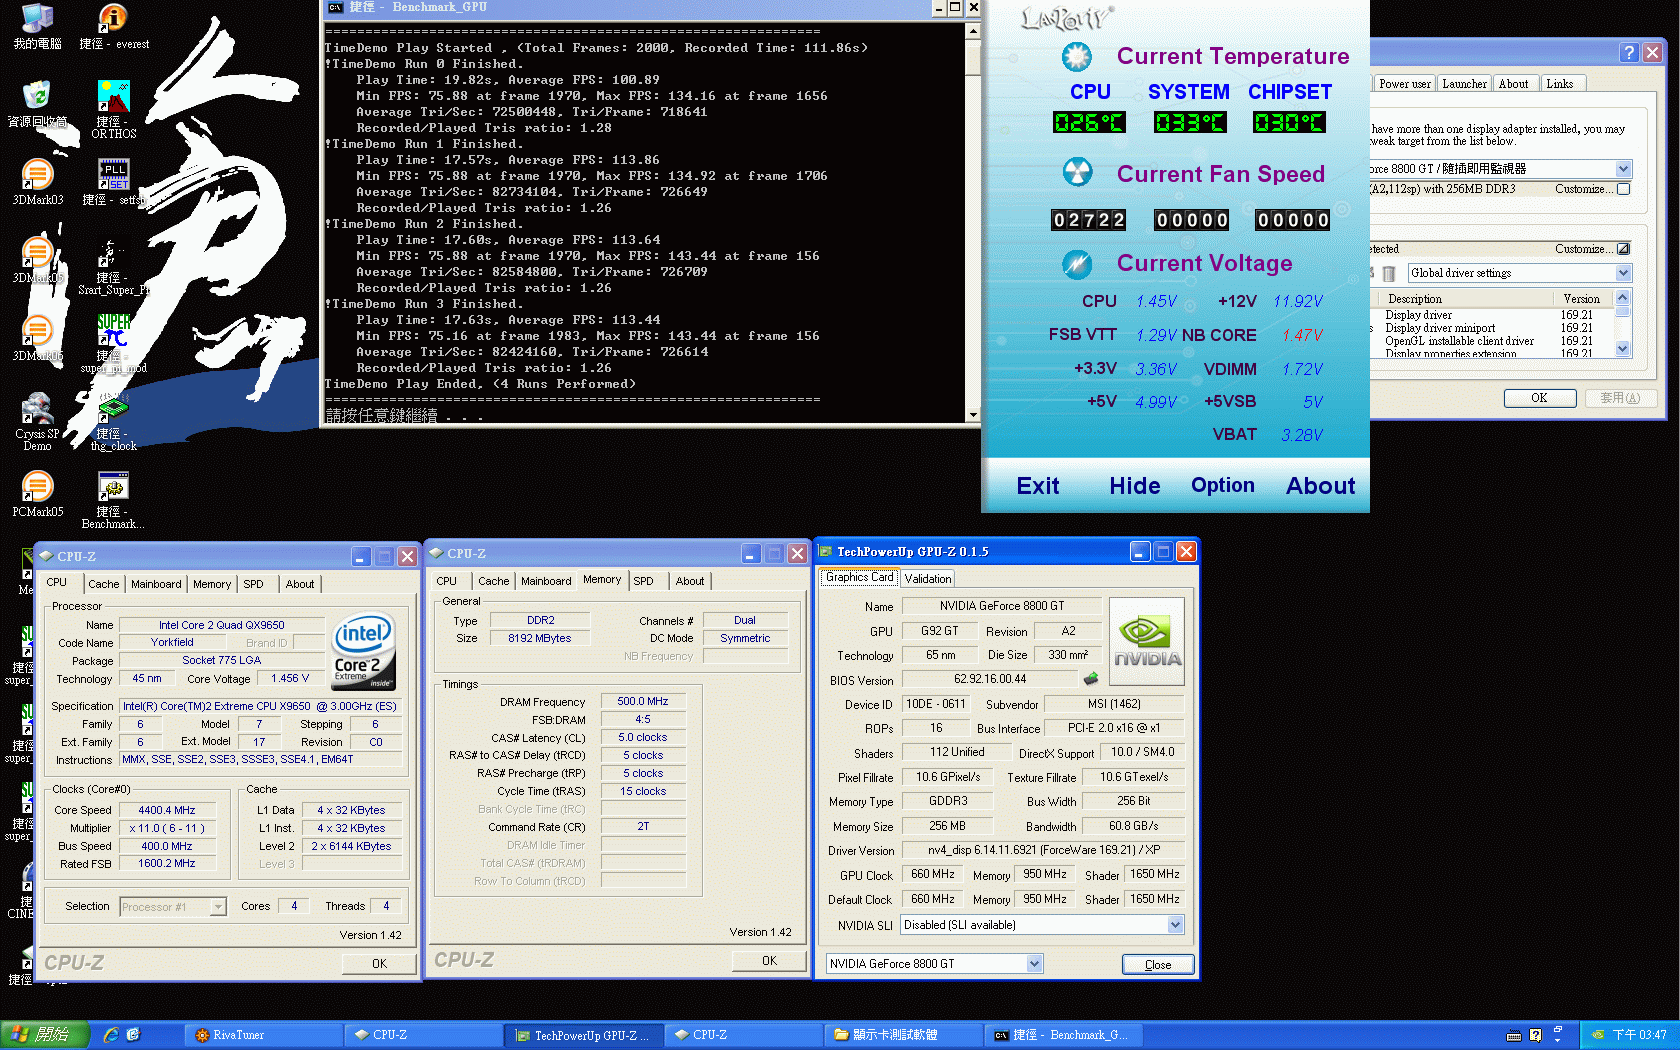The image size is (1680, 1050).
Task: Click the NVIDIA logo in GPU-Z
Action: click(1147, 641)
